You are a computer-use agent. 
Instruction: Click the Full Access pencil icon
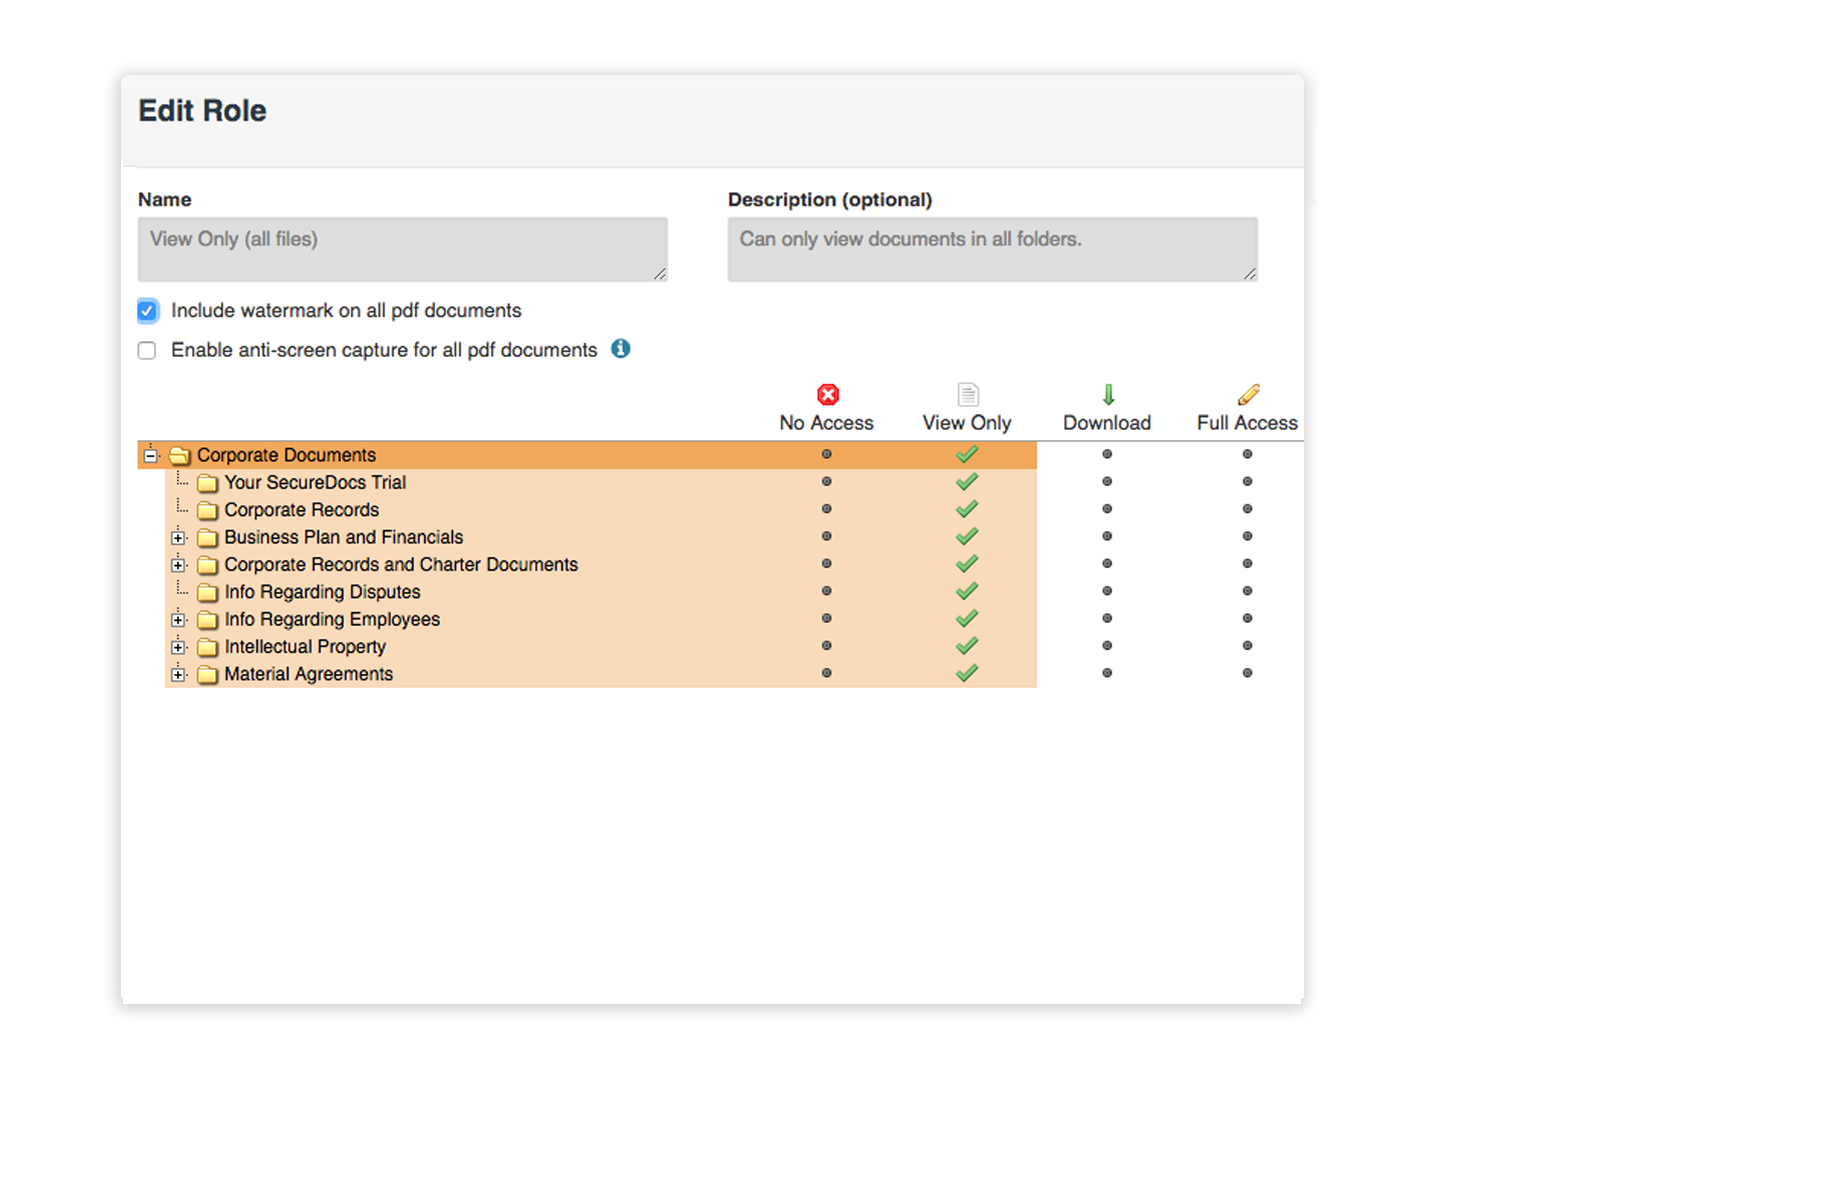coord(1248,394)
